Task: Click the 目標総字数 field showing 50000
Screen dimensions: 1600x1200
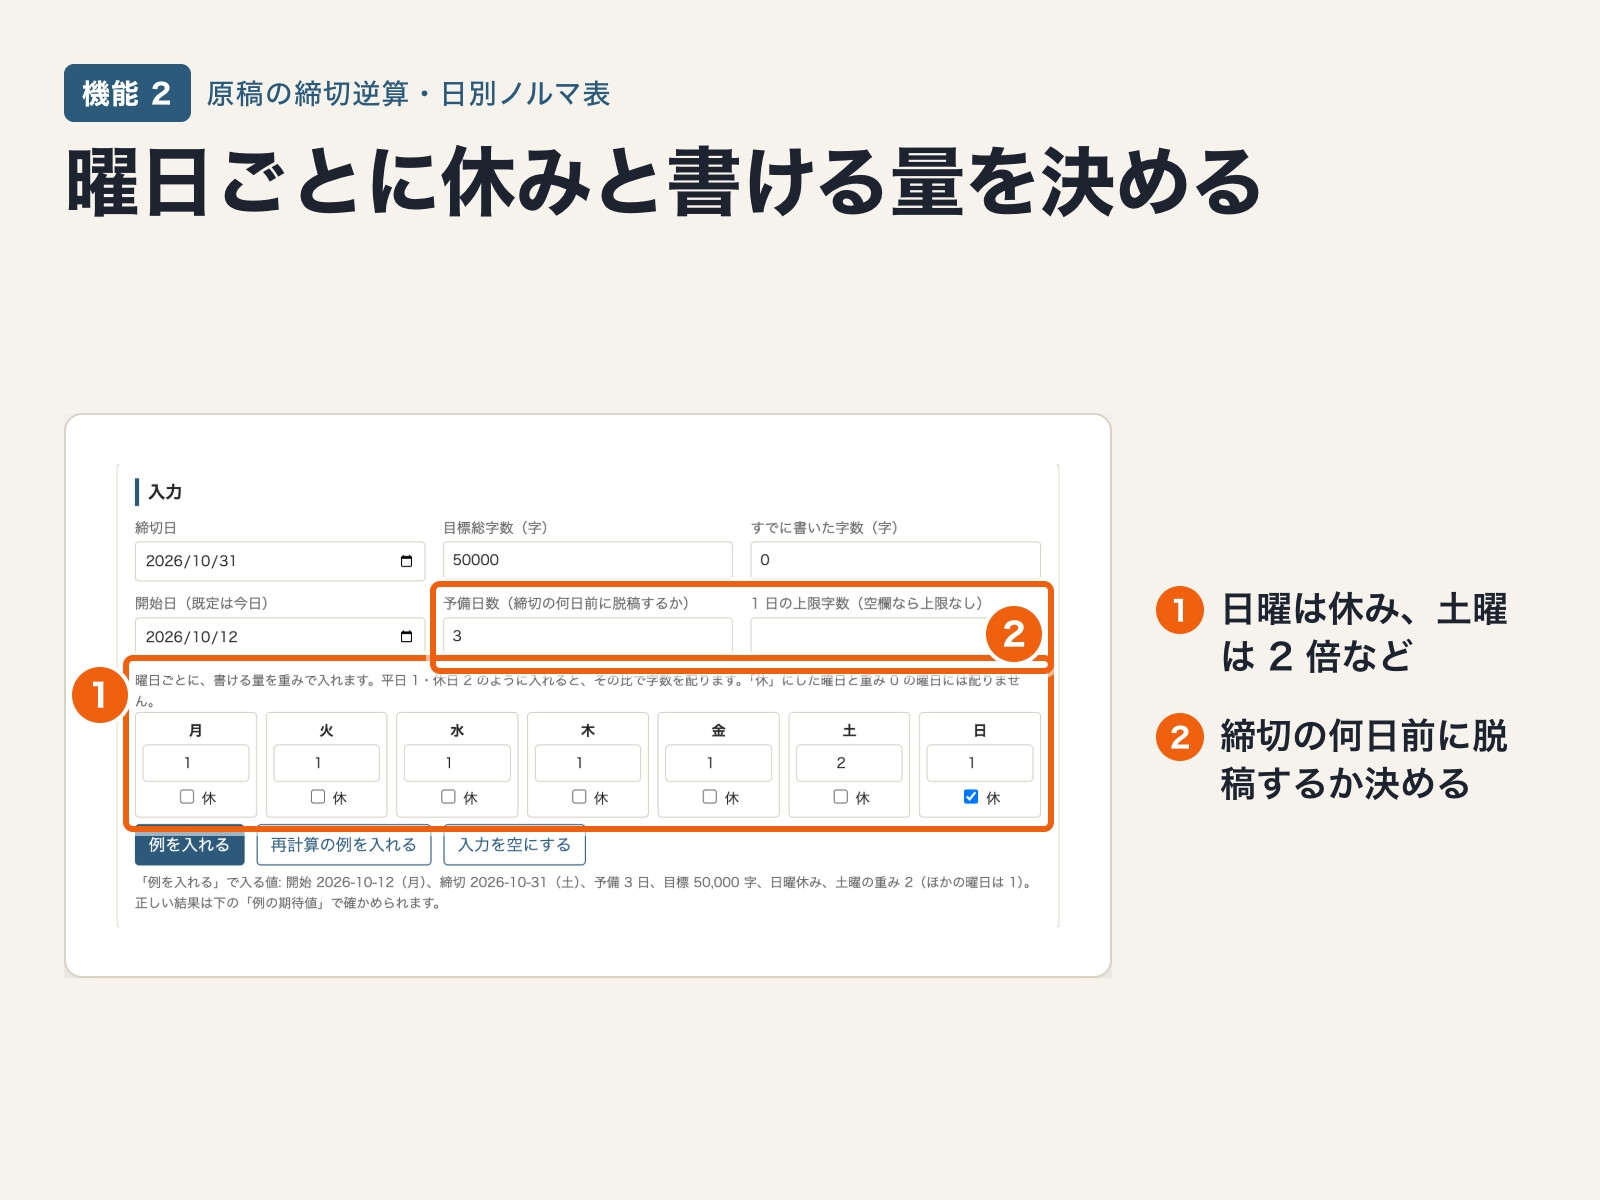Action: pyautogui.click(x=588, y=560)
